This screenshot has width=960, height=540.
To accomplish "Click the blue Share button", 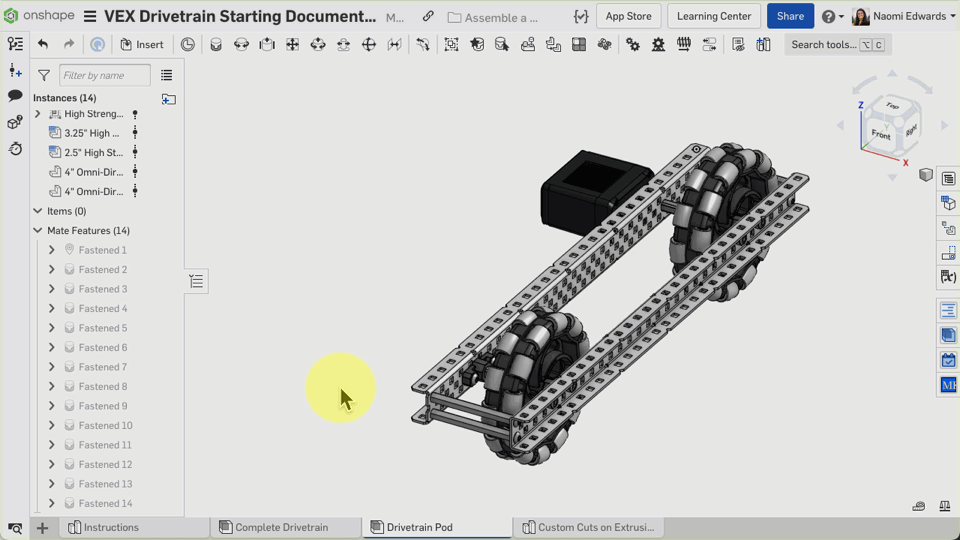I will click(790, 16).
